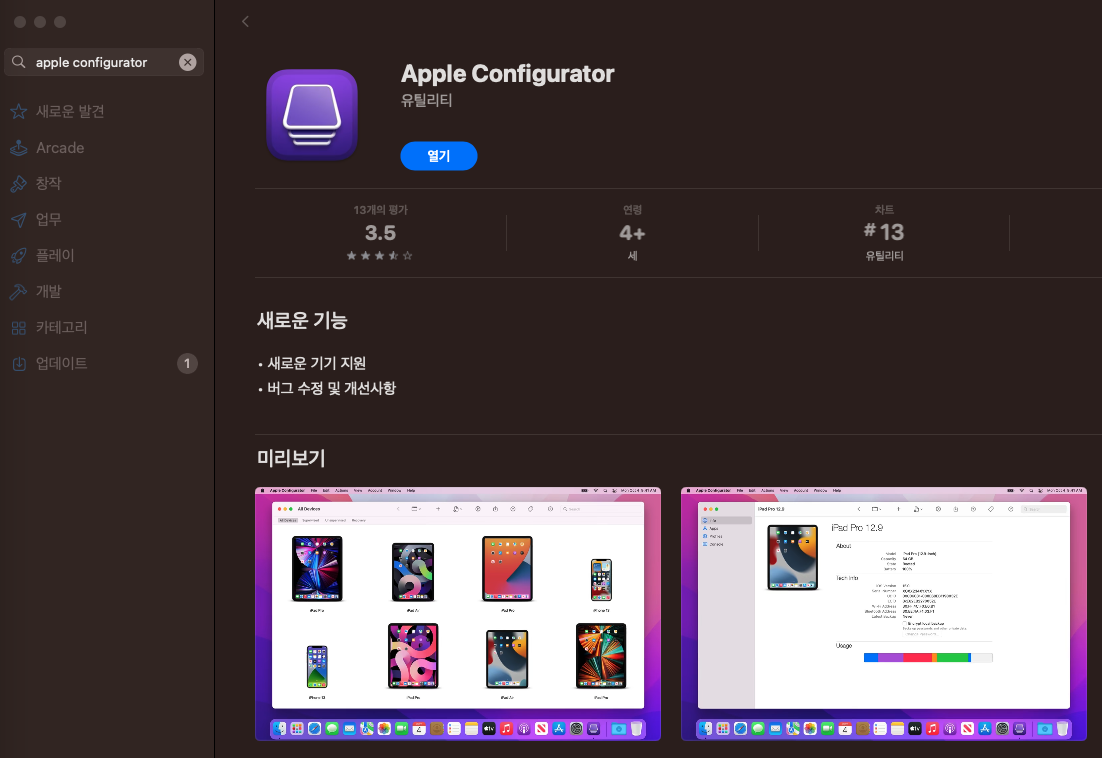
Task: Click the search magnifier icon
Action: click(19, 62)
